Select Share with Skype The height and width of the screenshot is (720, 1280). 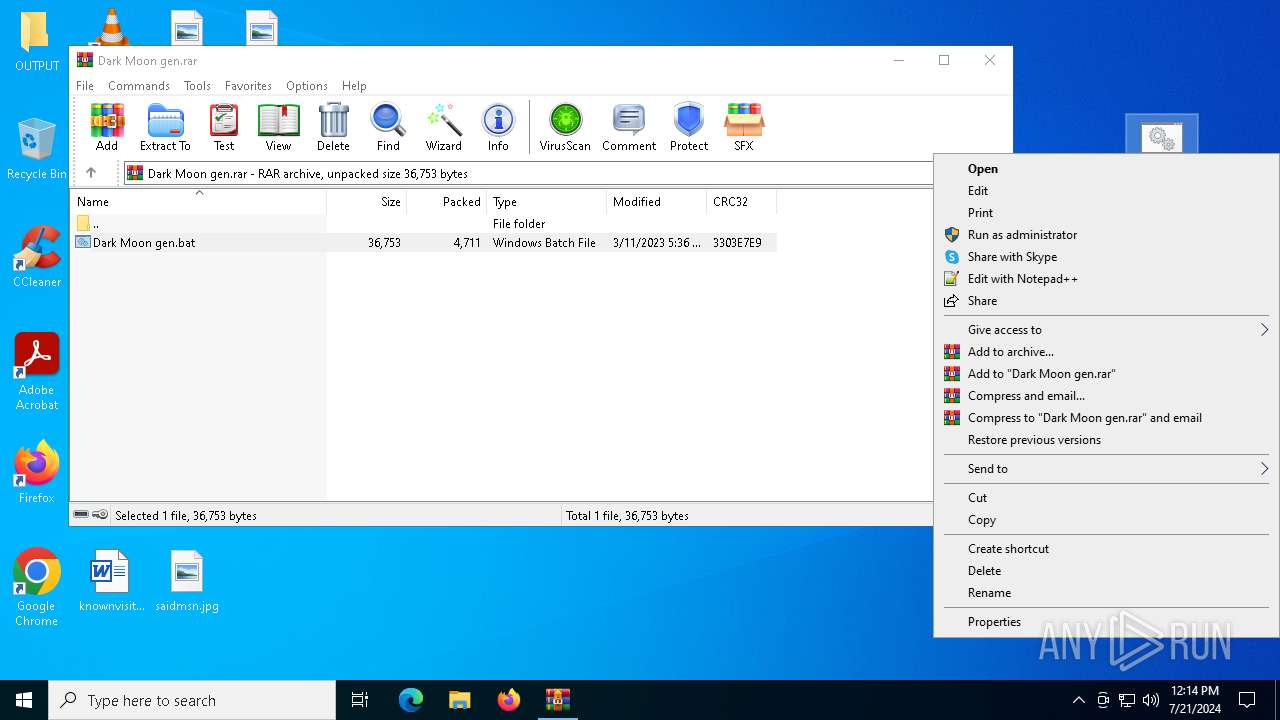point(1106,257)
